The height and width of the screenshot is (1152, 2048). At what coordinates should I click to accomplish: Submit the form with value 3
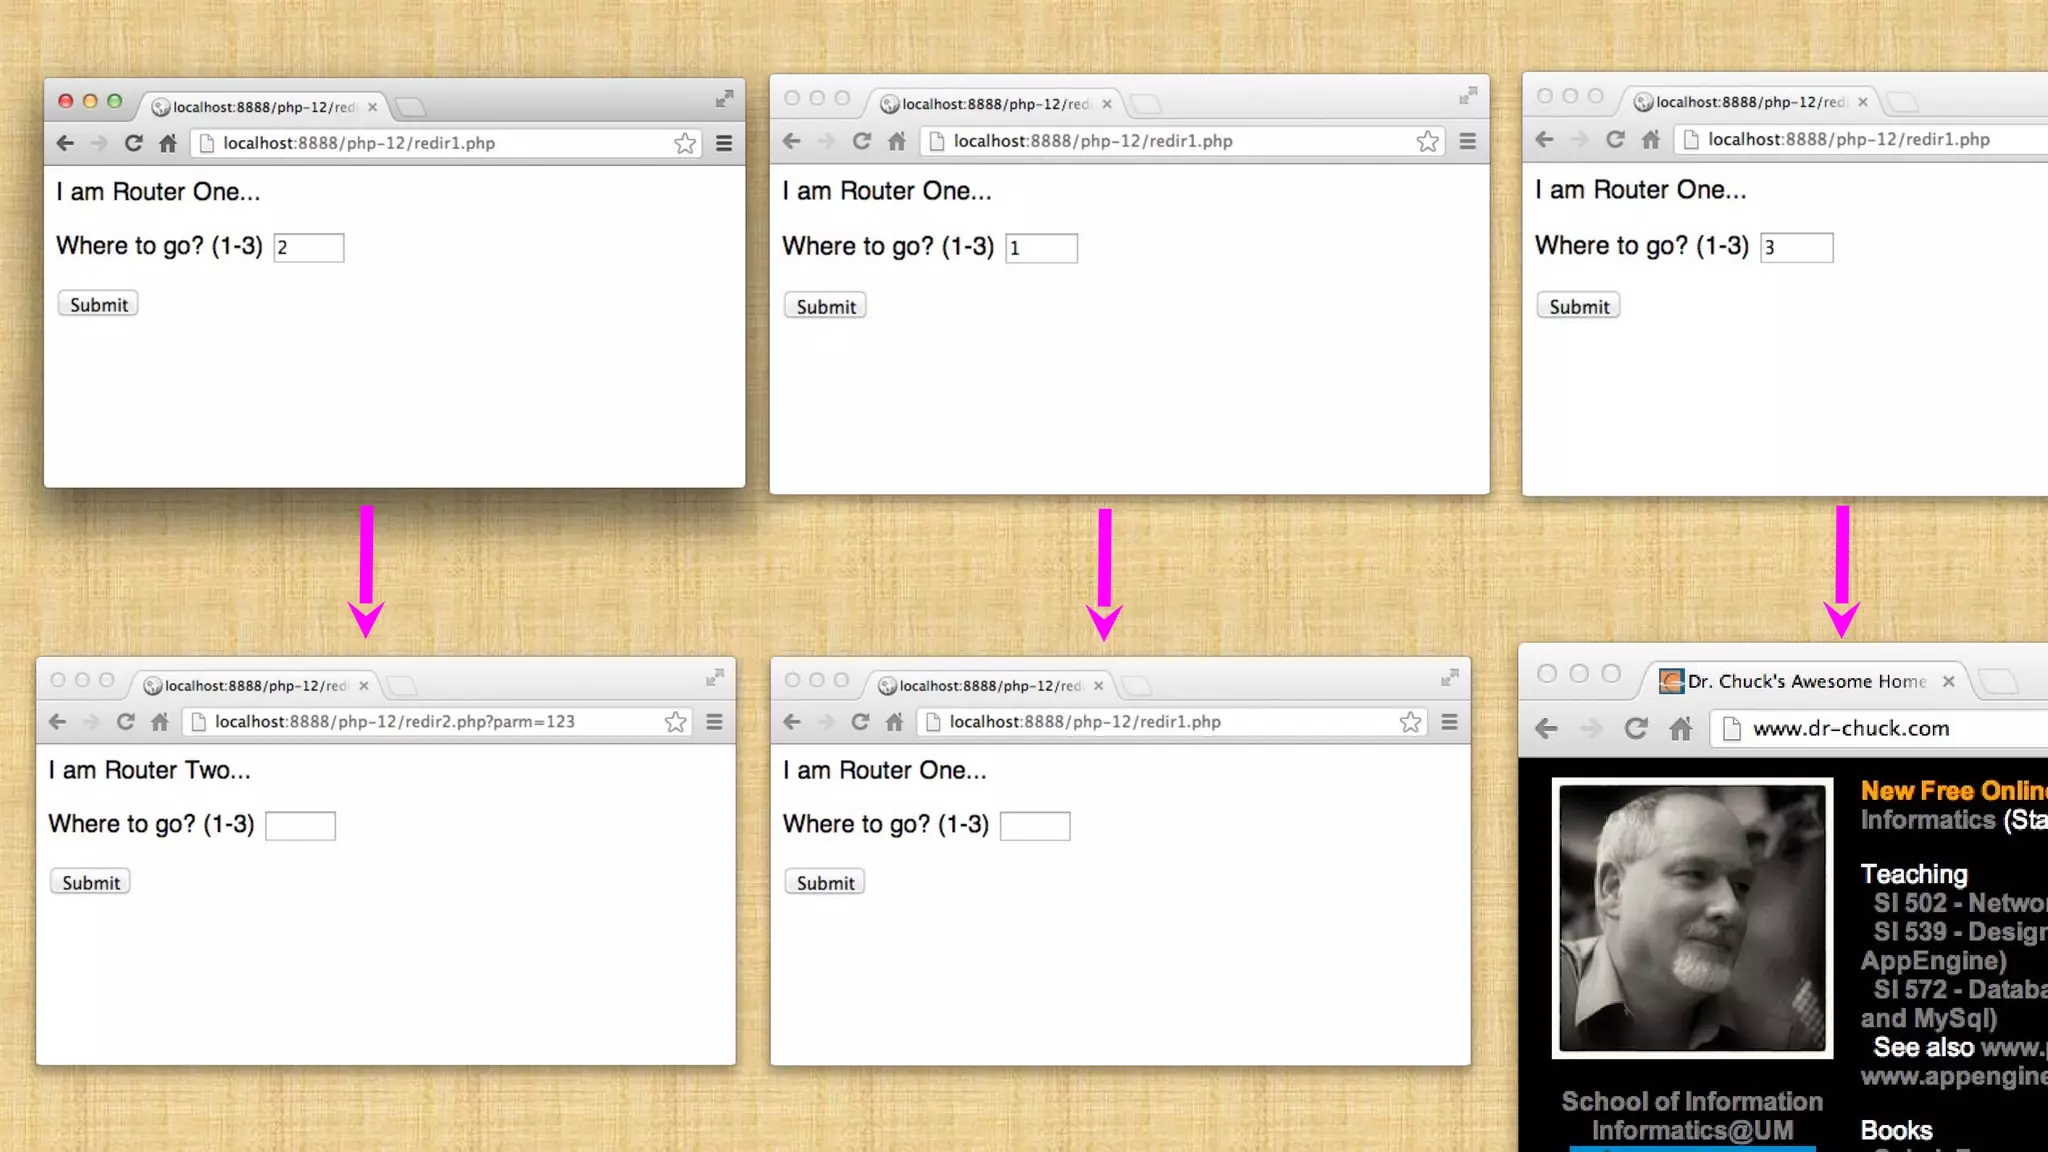click(1578, 307)
